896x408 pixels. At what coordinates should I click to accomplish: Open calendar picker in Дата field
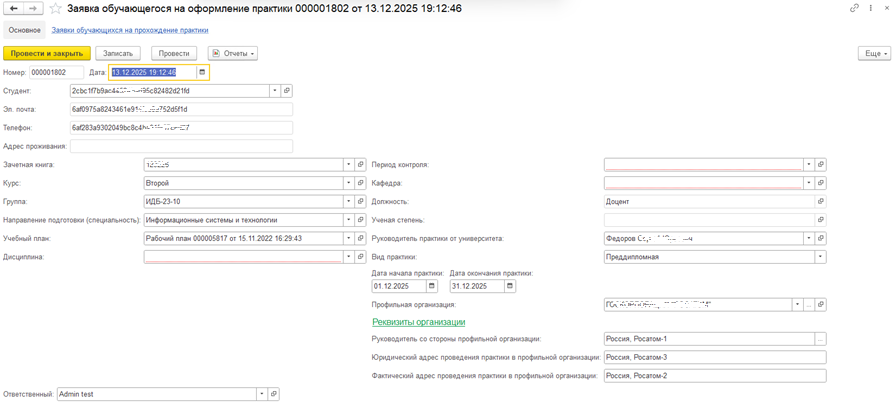click(202, 72)
